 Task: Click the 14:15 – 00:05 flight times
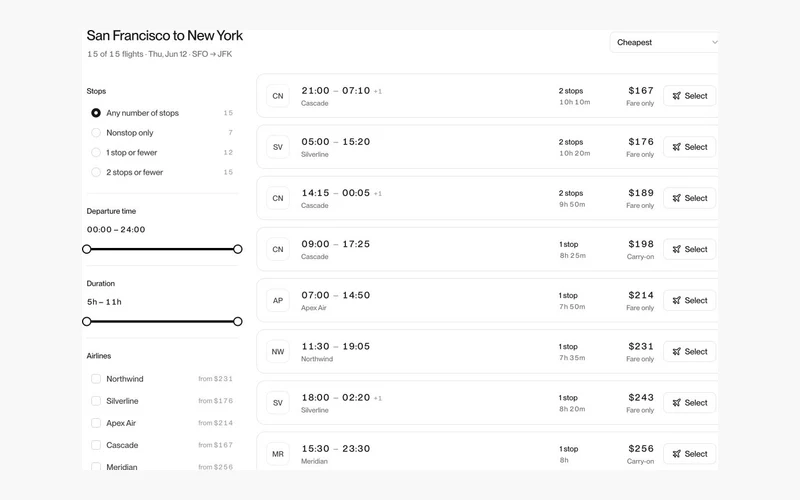pos(336,193)
